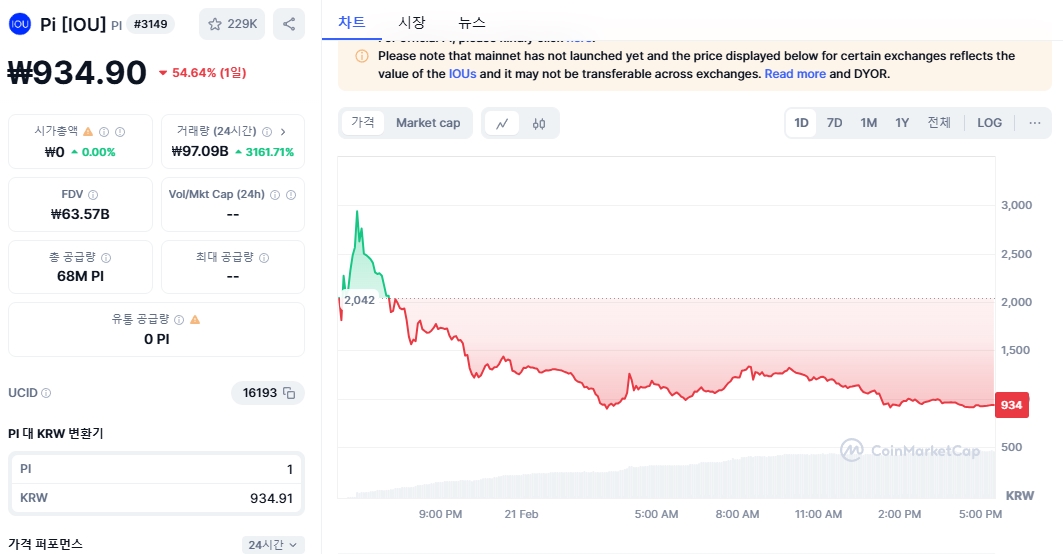Click the 54.64% (1일) change text

203,73
